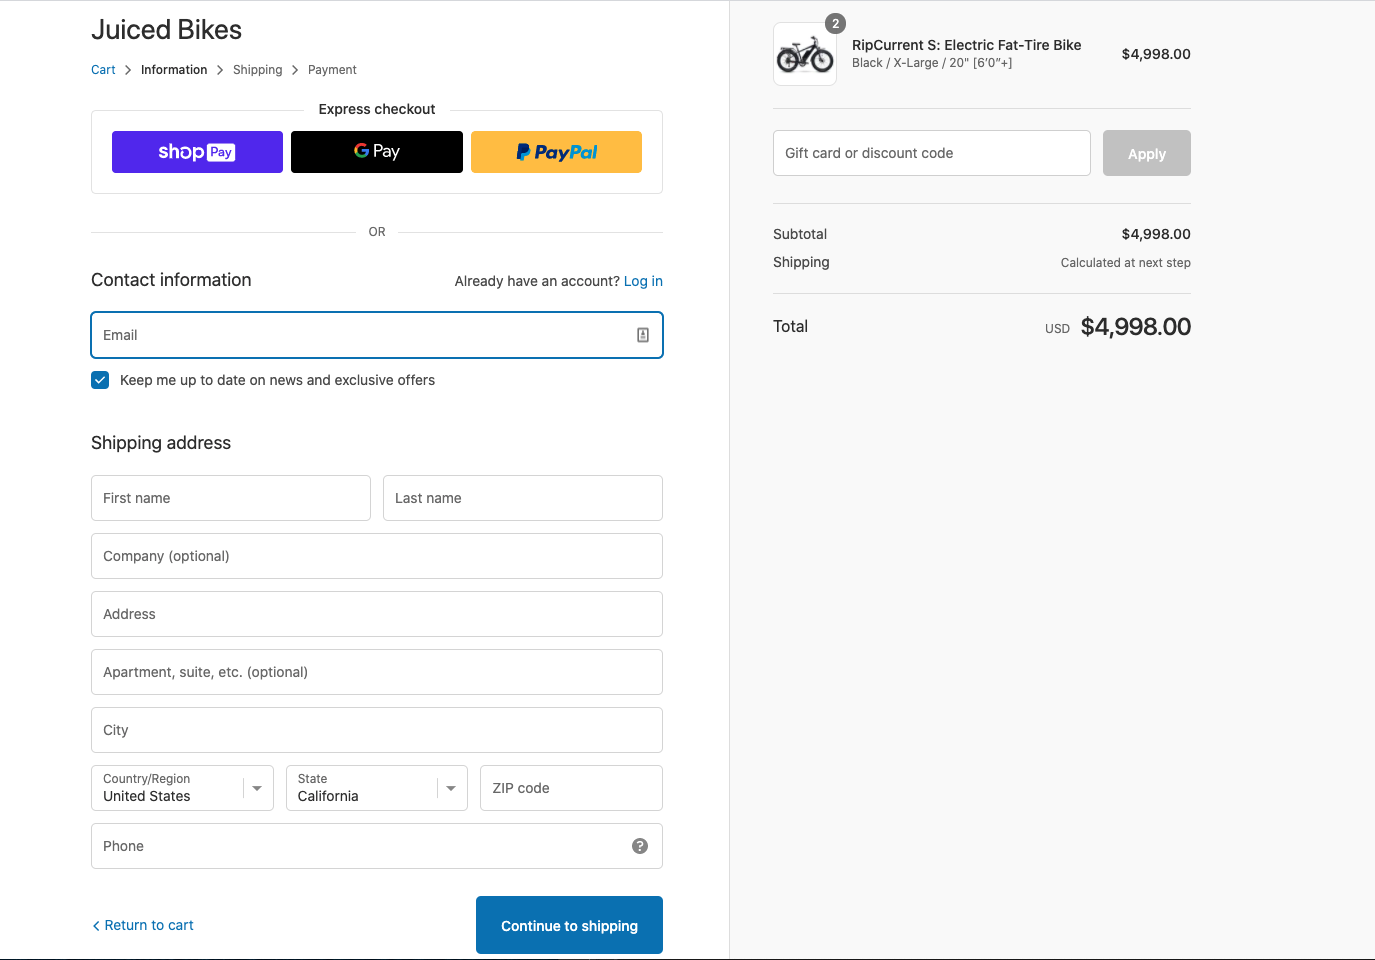
Task: Click the RipCurrent S bike thumbnail
Action: [805, 54]
